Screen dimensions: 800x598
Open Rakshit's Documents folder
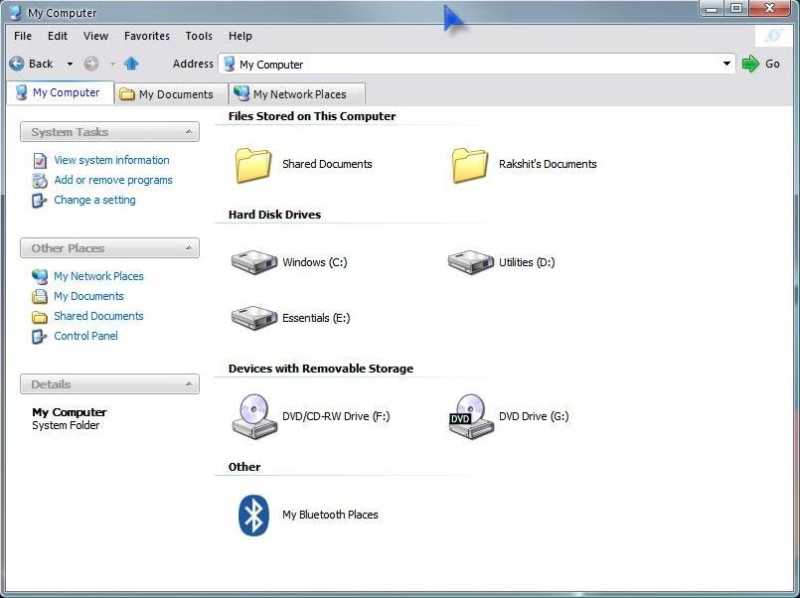[x=470, y=163]
